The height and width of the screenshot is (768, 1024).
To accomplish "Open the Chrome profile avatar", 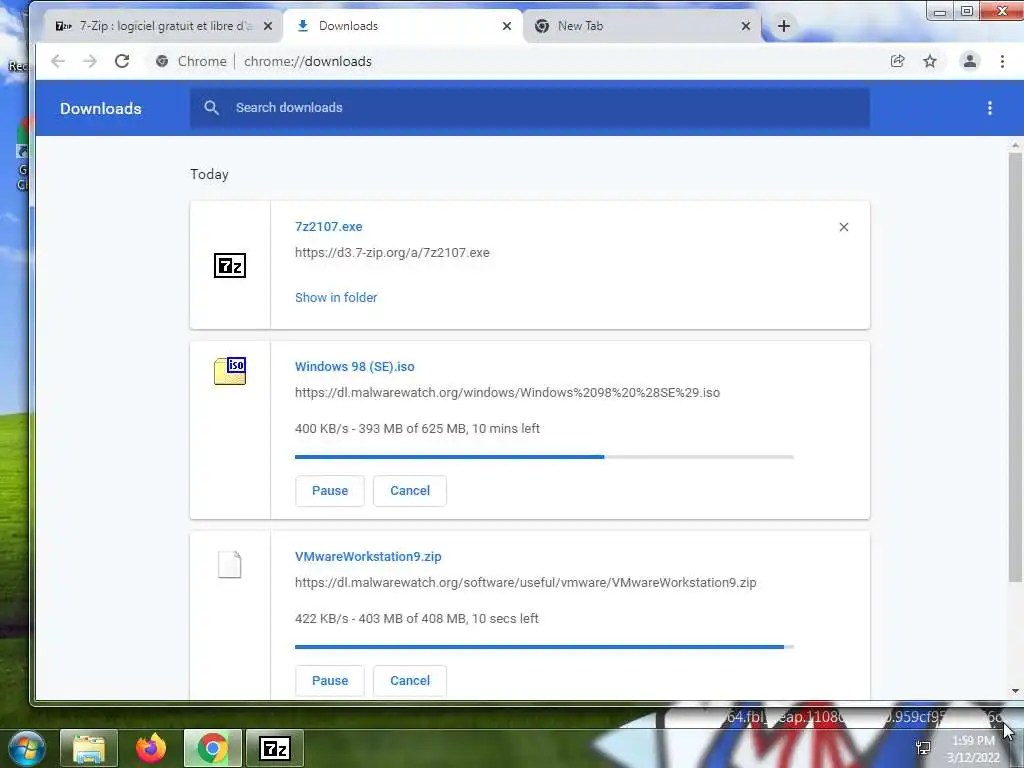I will pyautogui.click(x=970, y=61).
